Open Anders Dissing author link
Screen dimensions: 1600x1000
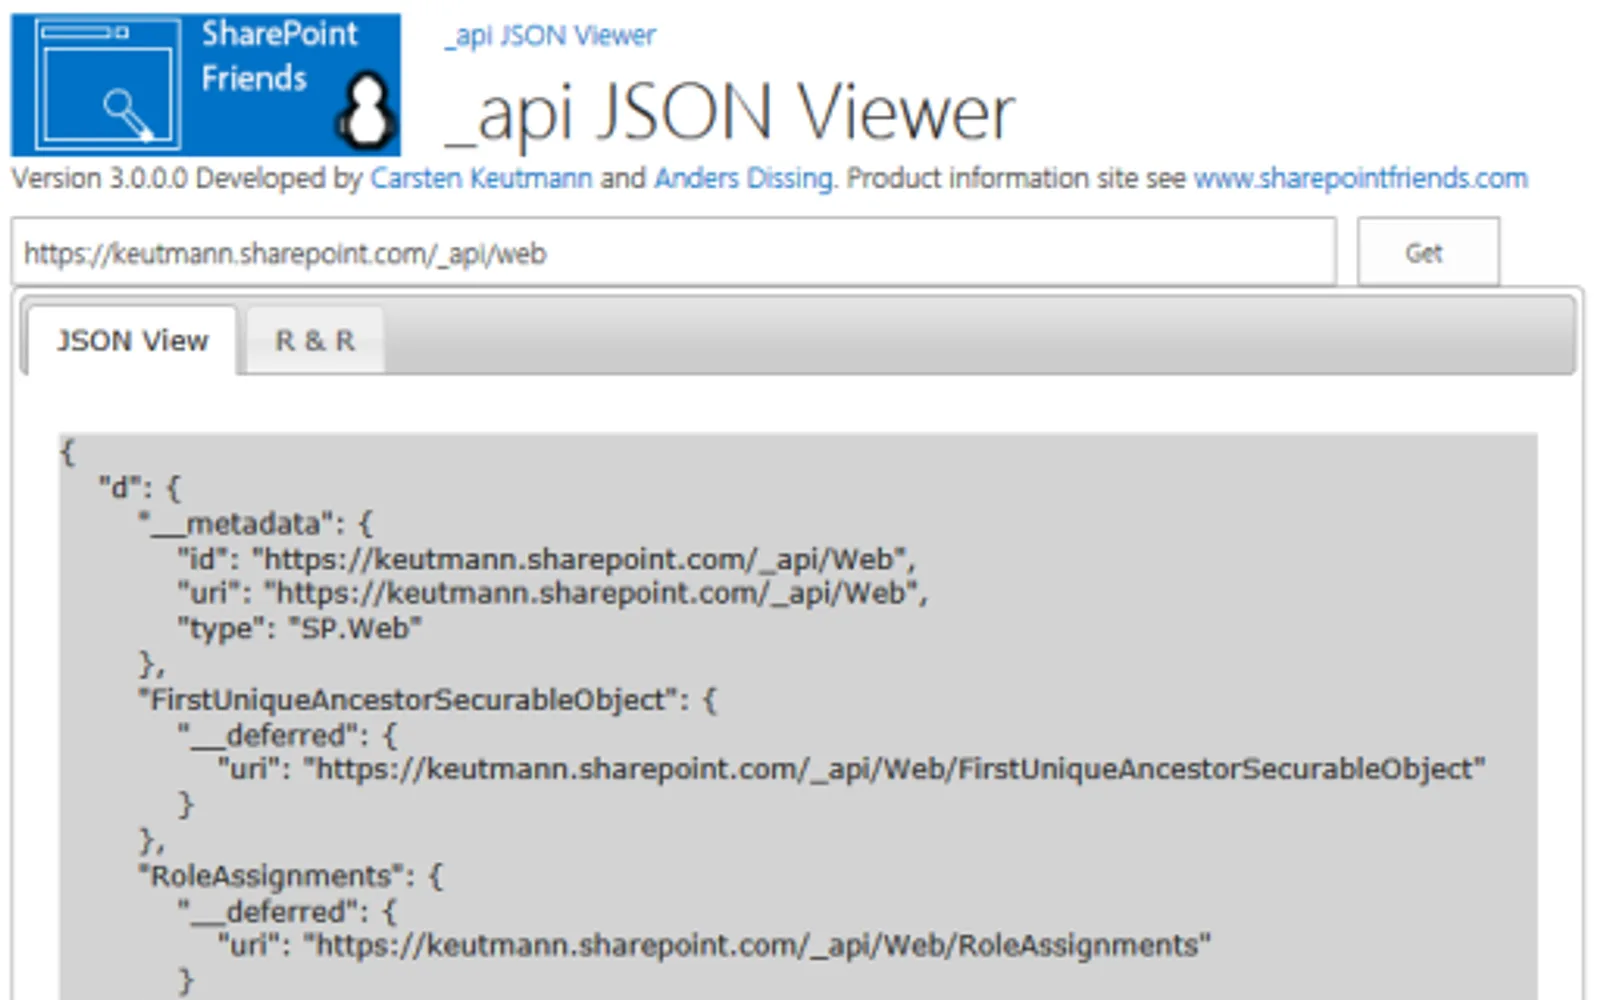(744, 178)
